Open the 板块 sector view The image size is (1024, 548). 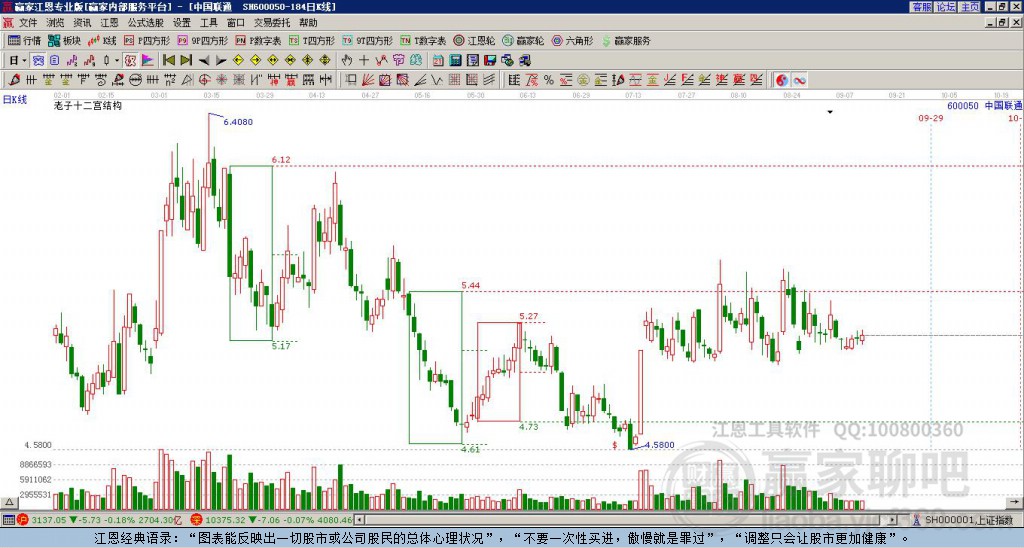click(x=65, y=40)
